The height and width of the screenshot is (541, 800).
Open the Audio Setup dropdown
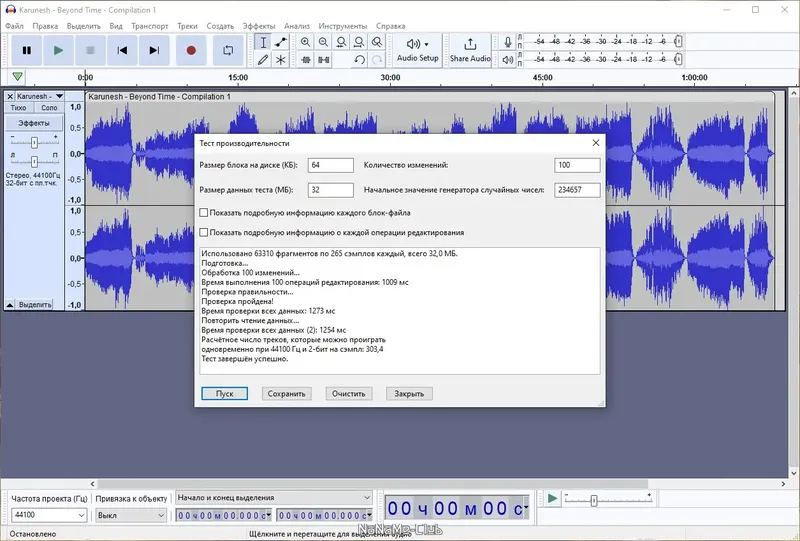(417, 50)
